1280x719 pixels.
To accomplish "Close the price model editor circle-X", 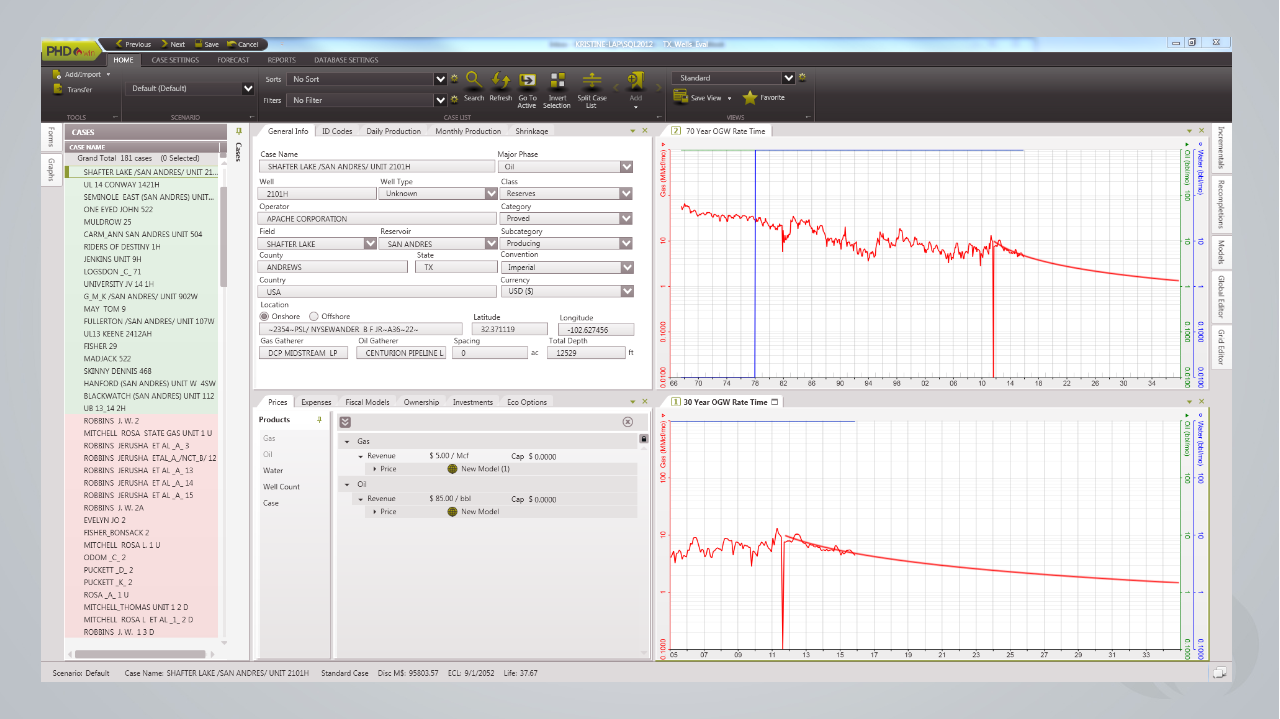I will pyautogui.click(x=628, y=422).
